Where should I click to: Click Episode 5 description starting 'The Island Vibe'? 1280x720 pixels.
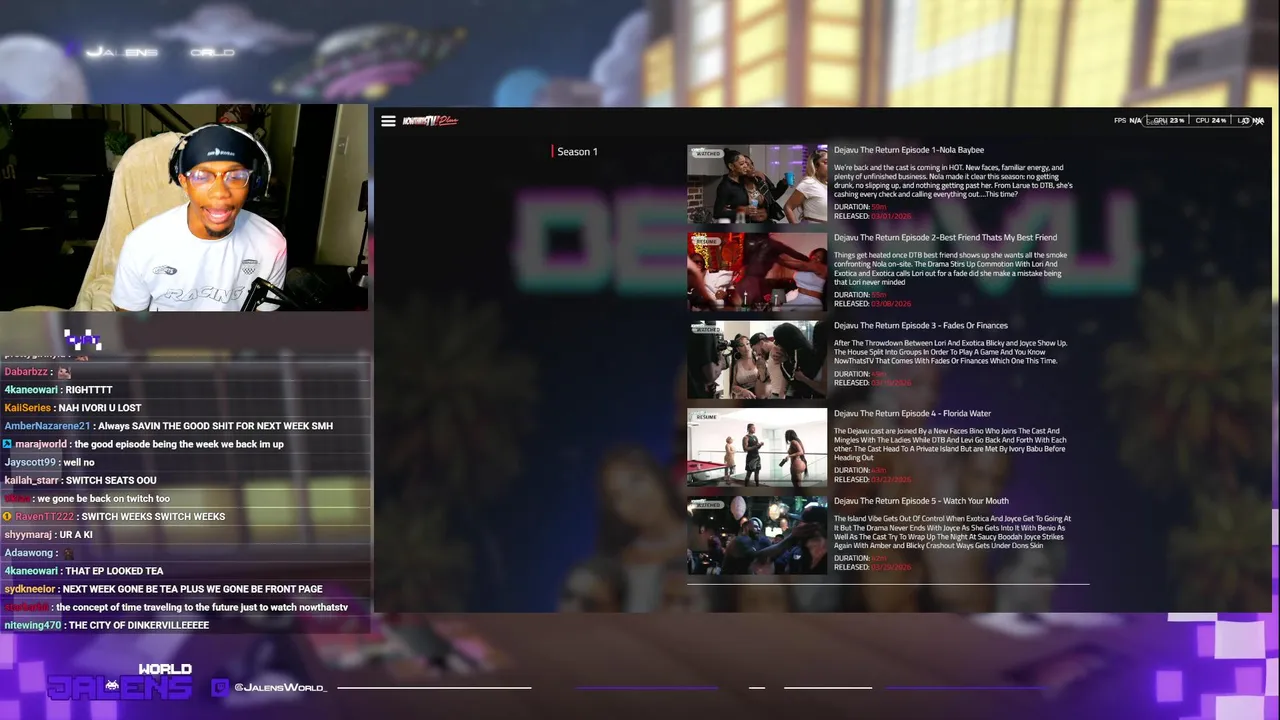(x=953, y=532)
